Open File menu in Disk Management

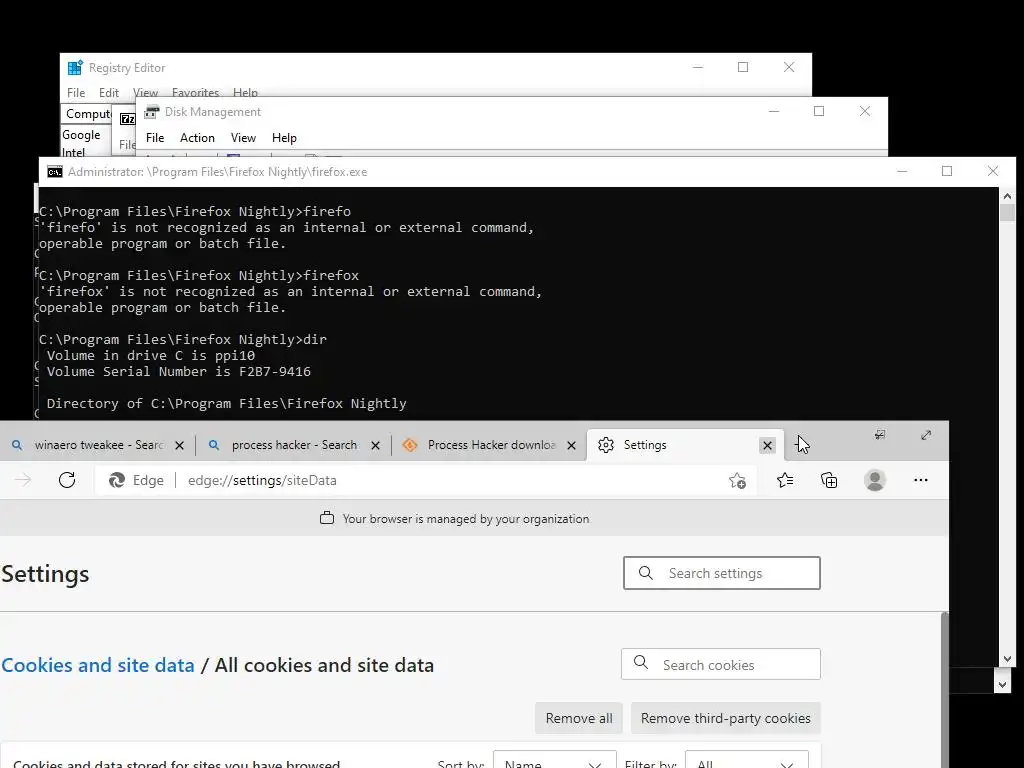pyautogui.click(x=155, y=138)
